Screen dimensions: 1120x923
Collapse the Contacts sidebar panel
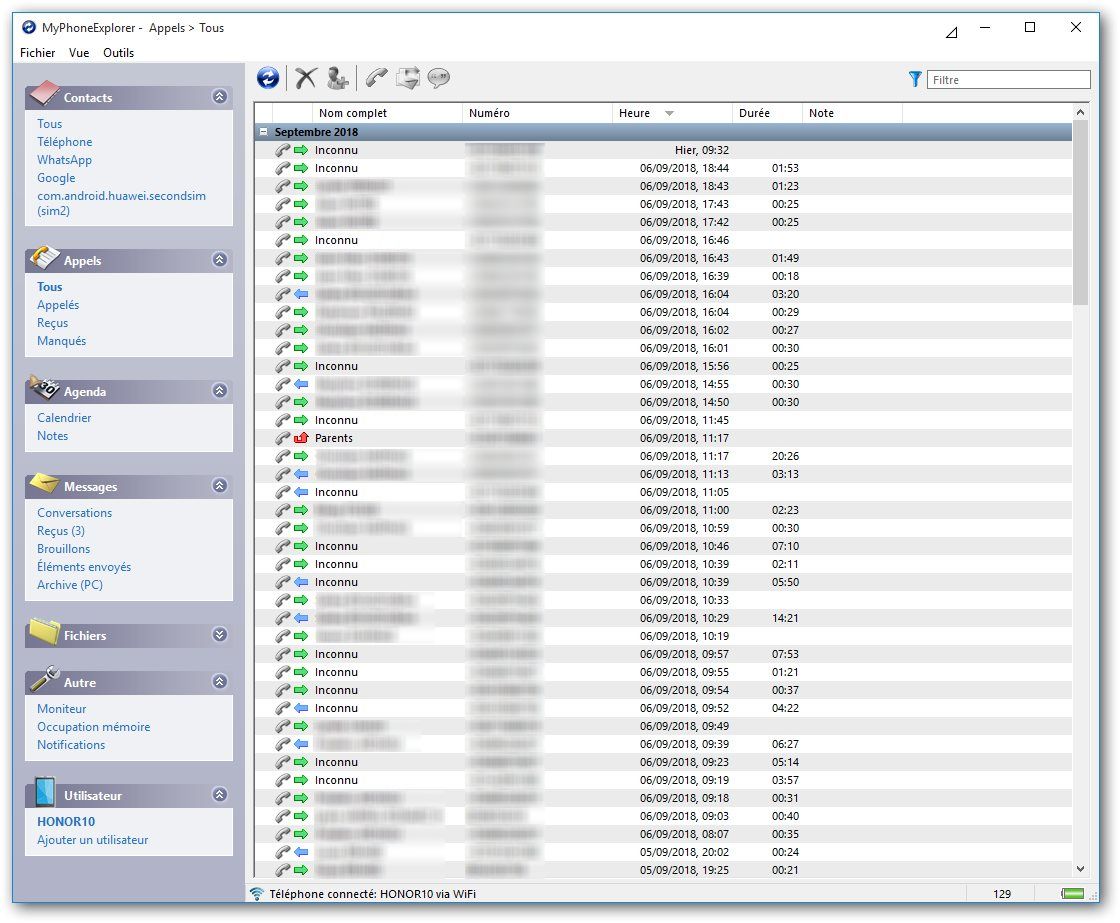(x=219, y=97)
